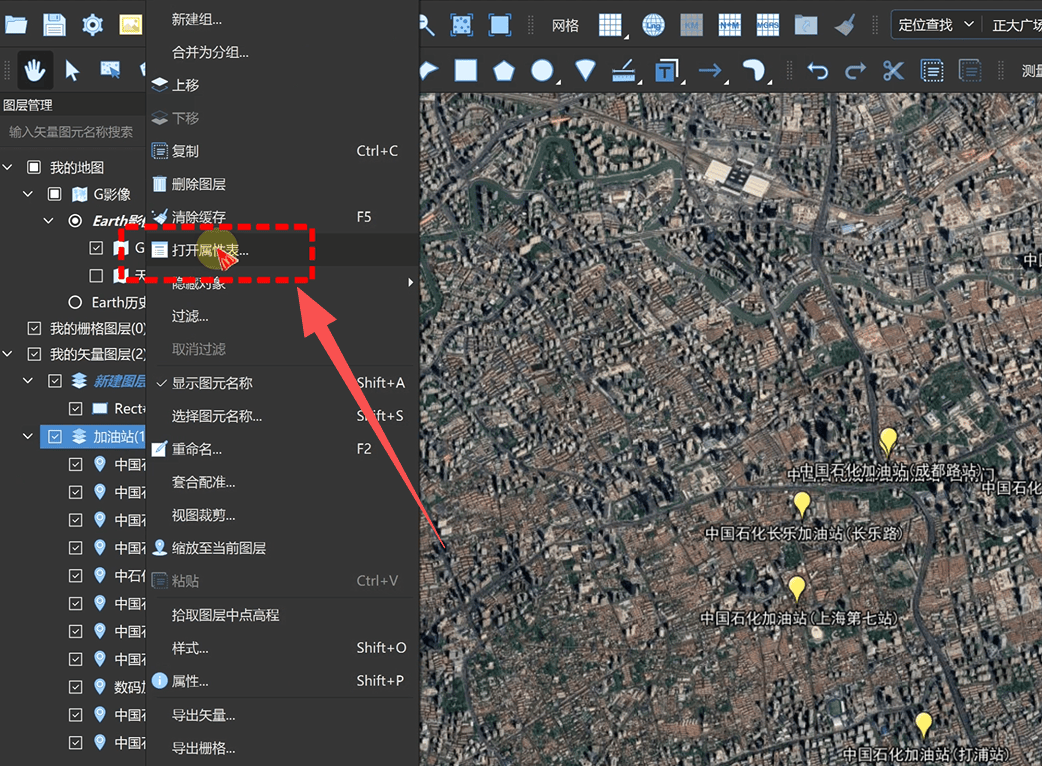The image size is (1042, 766).
Task: Choose 拾取图层中点高程 menu entry
Action: [x=282, y=615]
